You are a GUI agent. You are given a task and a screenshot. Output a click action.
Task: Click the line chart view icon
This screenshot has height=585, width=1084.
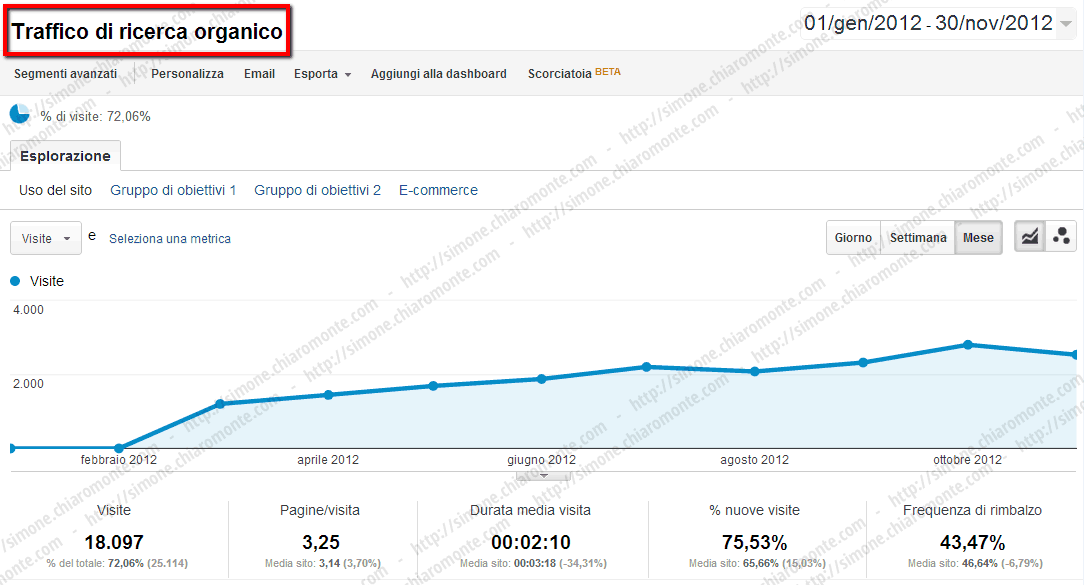1029,237
